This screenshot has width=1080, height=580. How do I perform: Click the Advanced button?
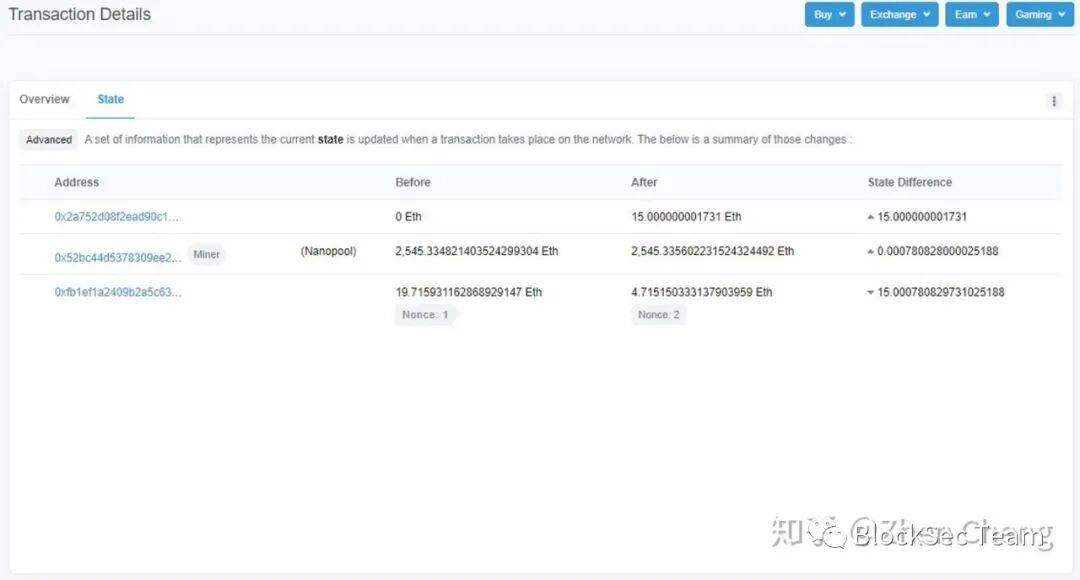49,140
